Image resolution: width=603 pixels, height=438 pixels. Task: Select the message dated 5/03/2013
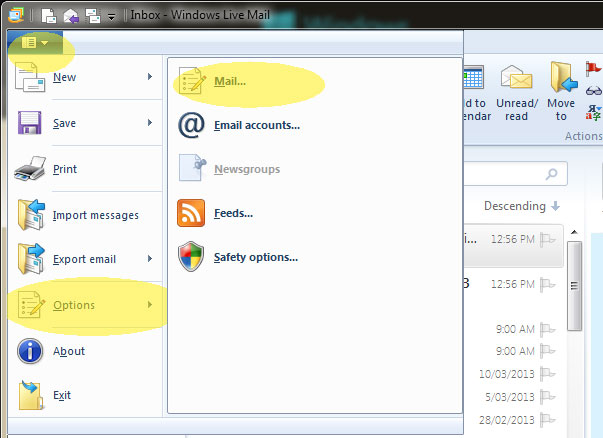tap(510, 397)
